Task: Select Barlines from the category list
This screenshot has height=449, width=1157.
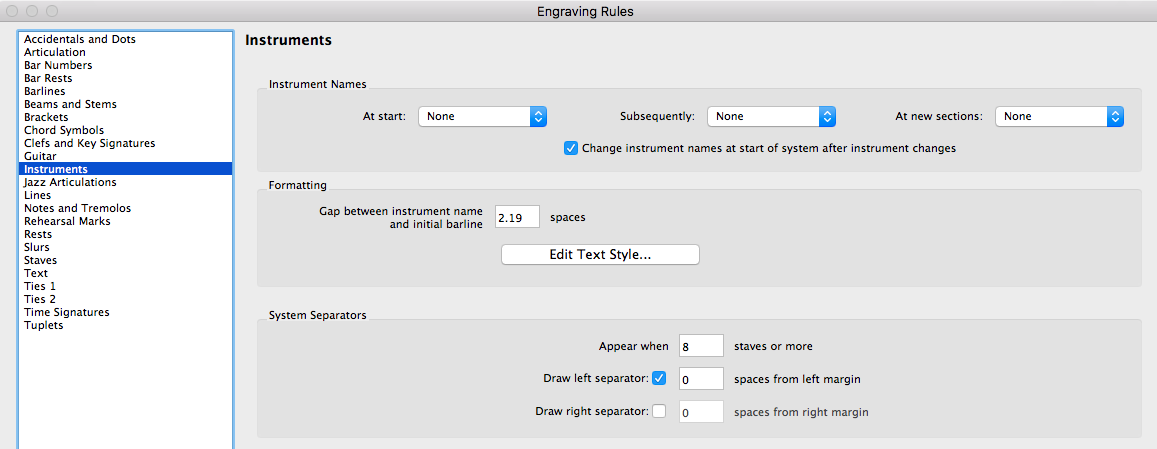Action: click(46, 91)
